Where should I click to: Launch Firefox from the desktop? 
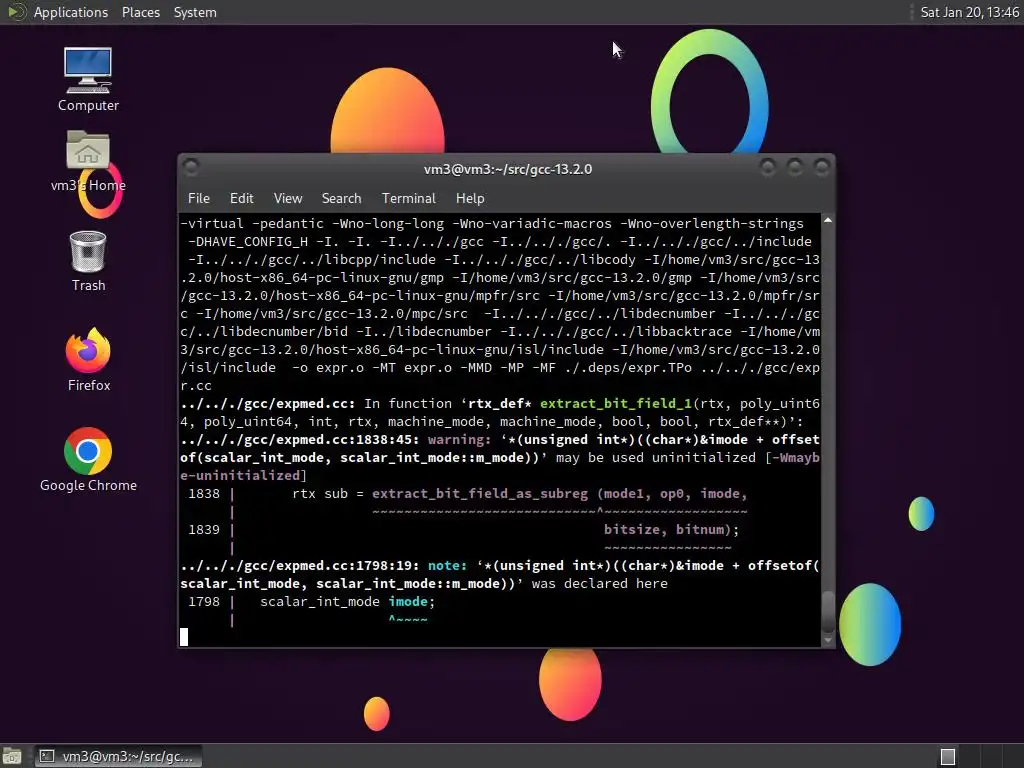[x=88, y=360]
